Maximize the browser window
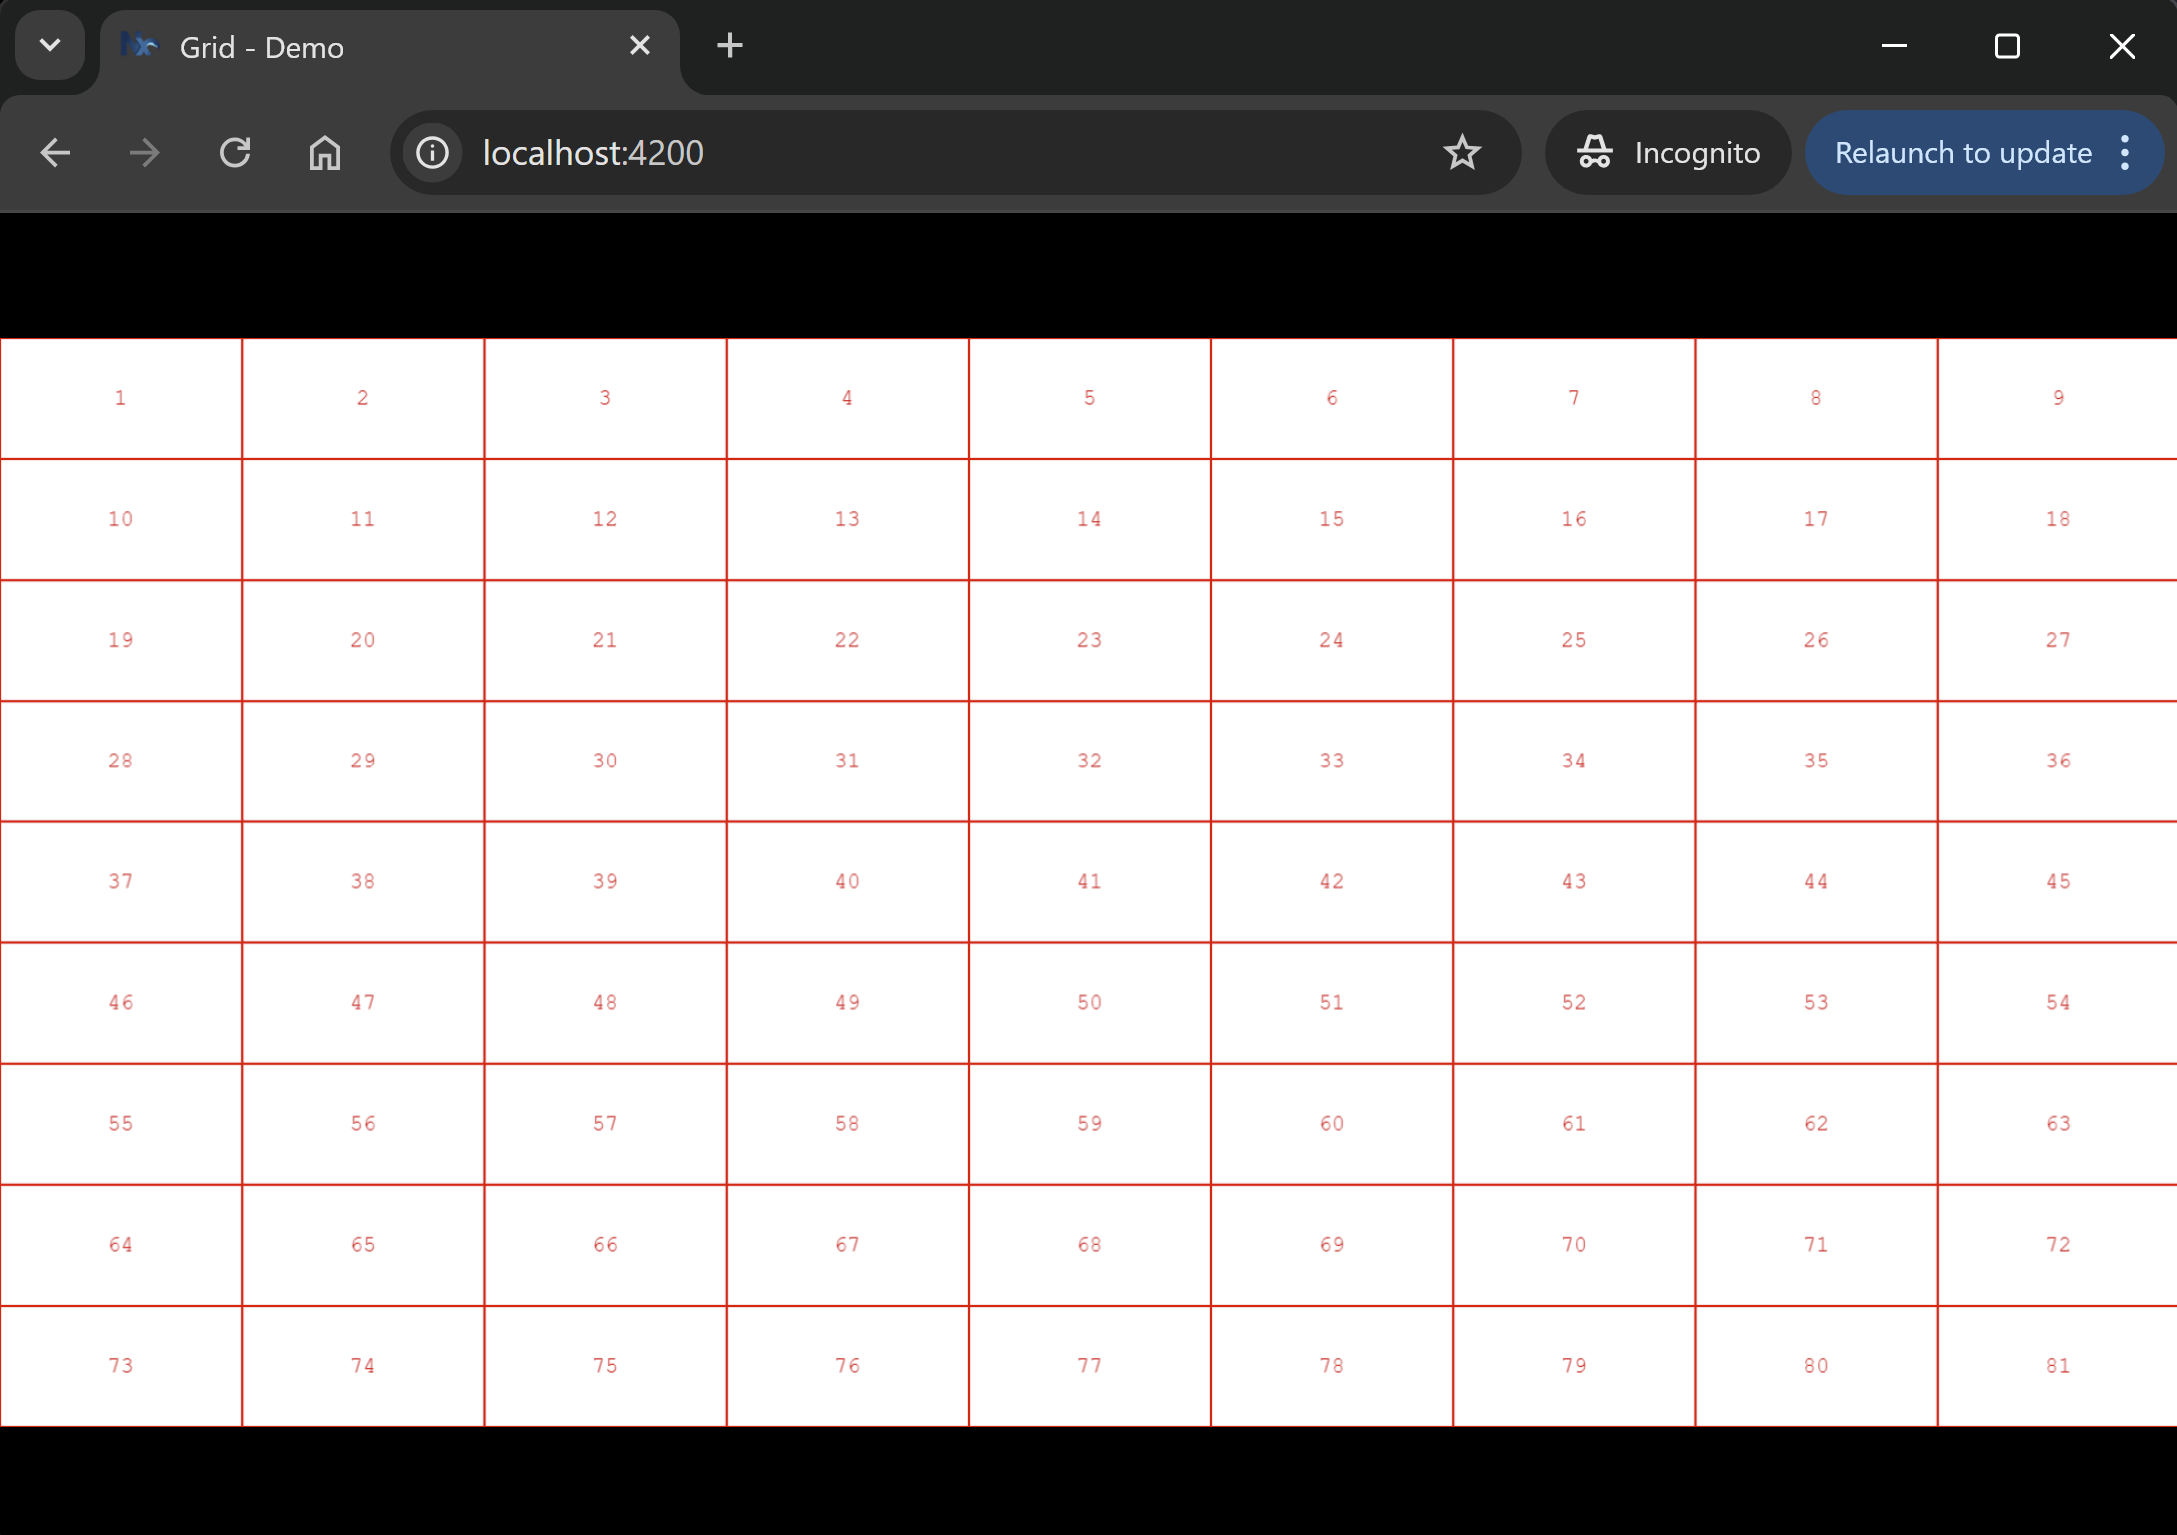This screenshot has width=2177, height=1535. point(2007,46)
